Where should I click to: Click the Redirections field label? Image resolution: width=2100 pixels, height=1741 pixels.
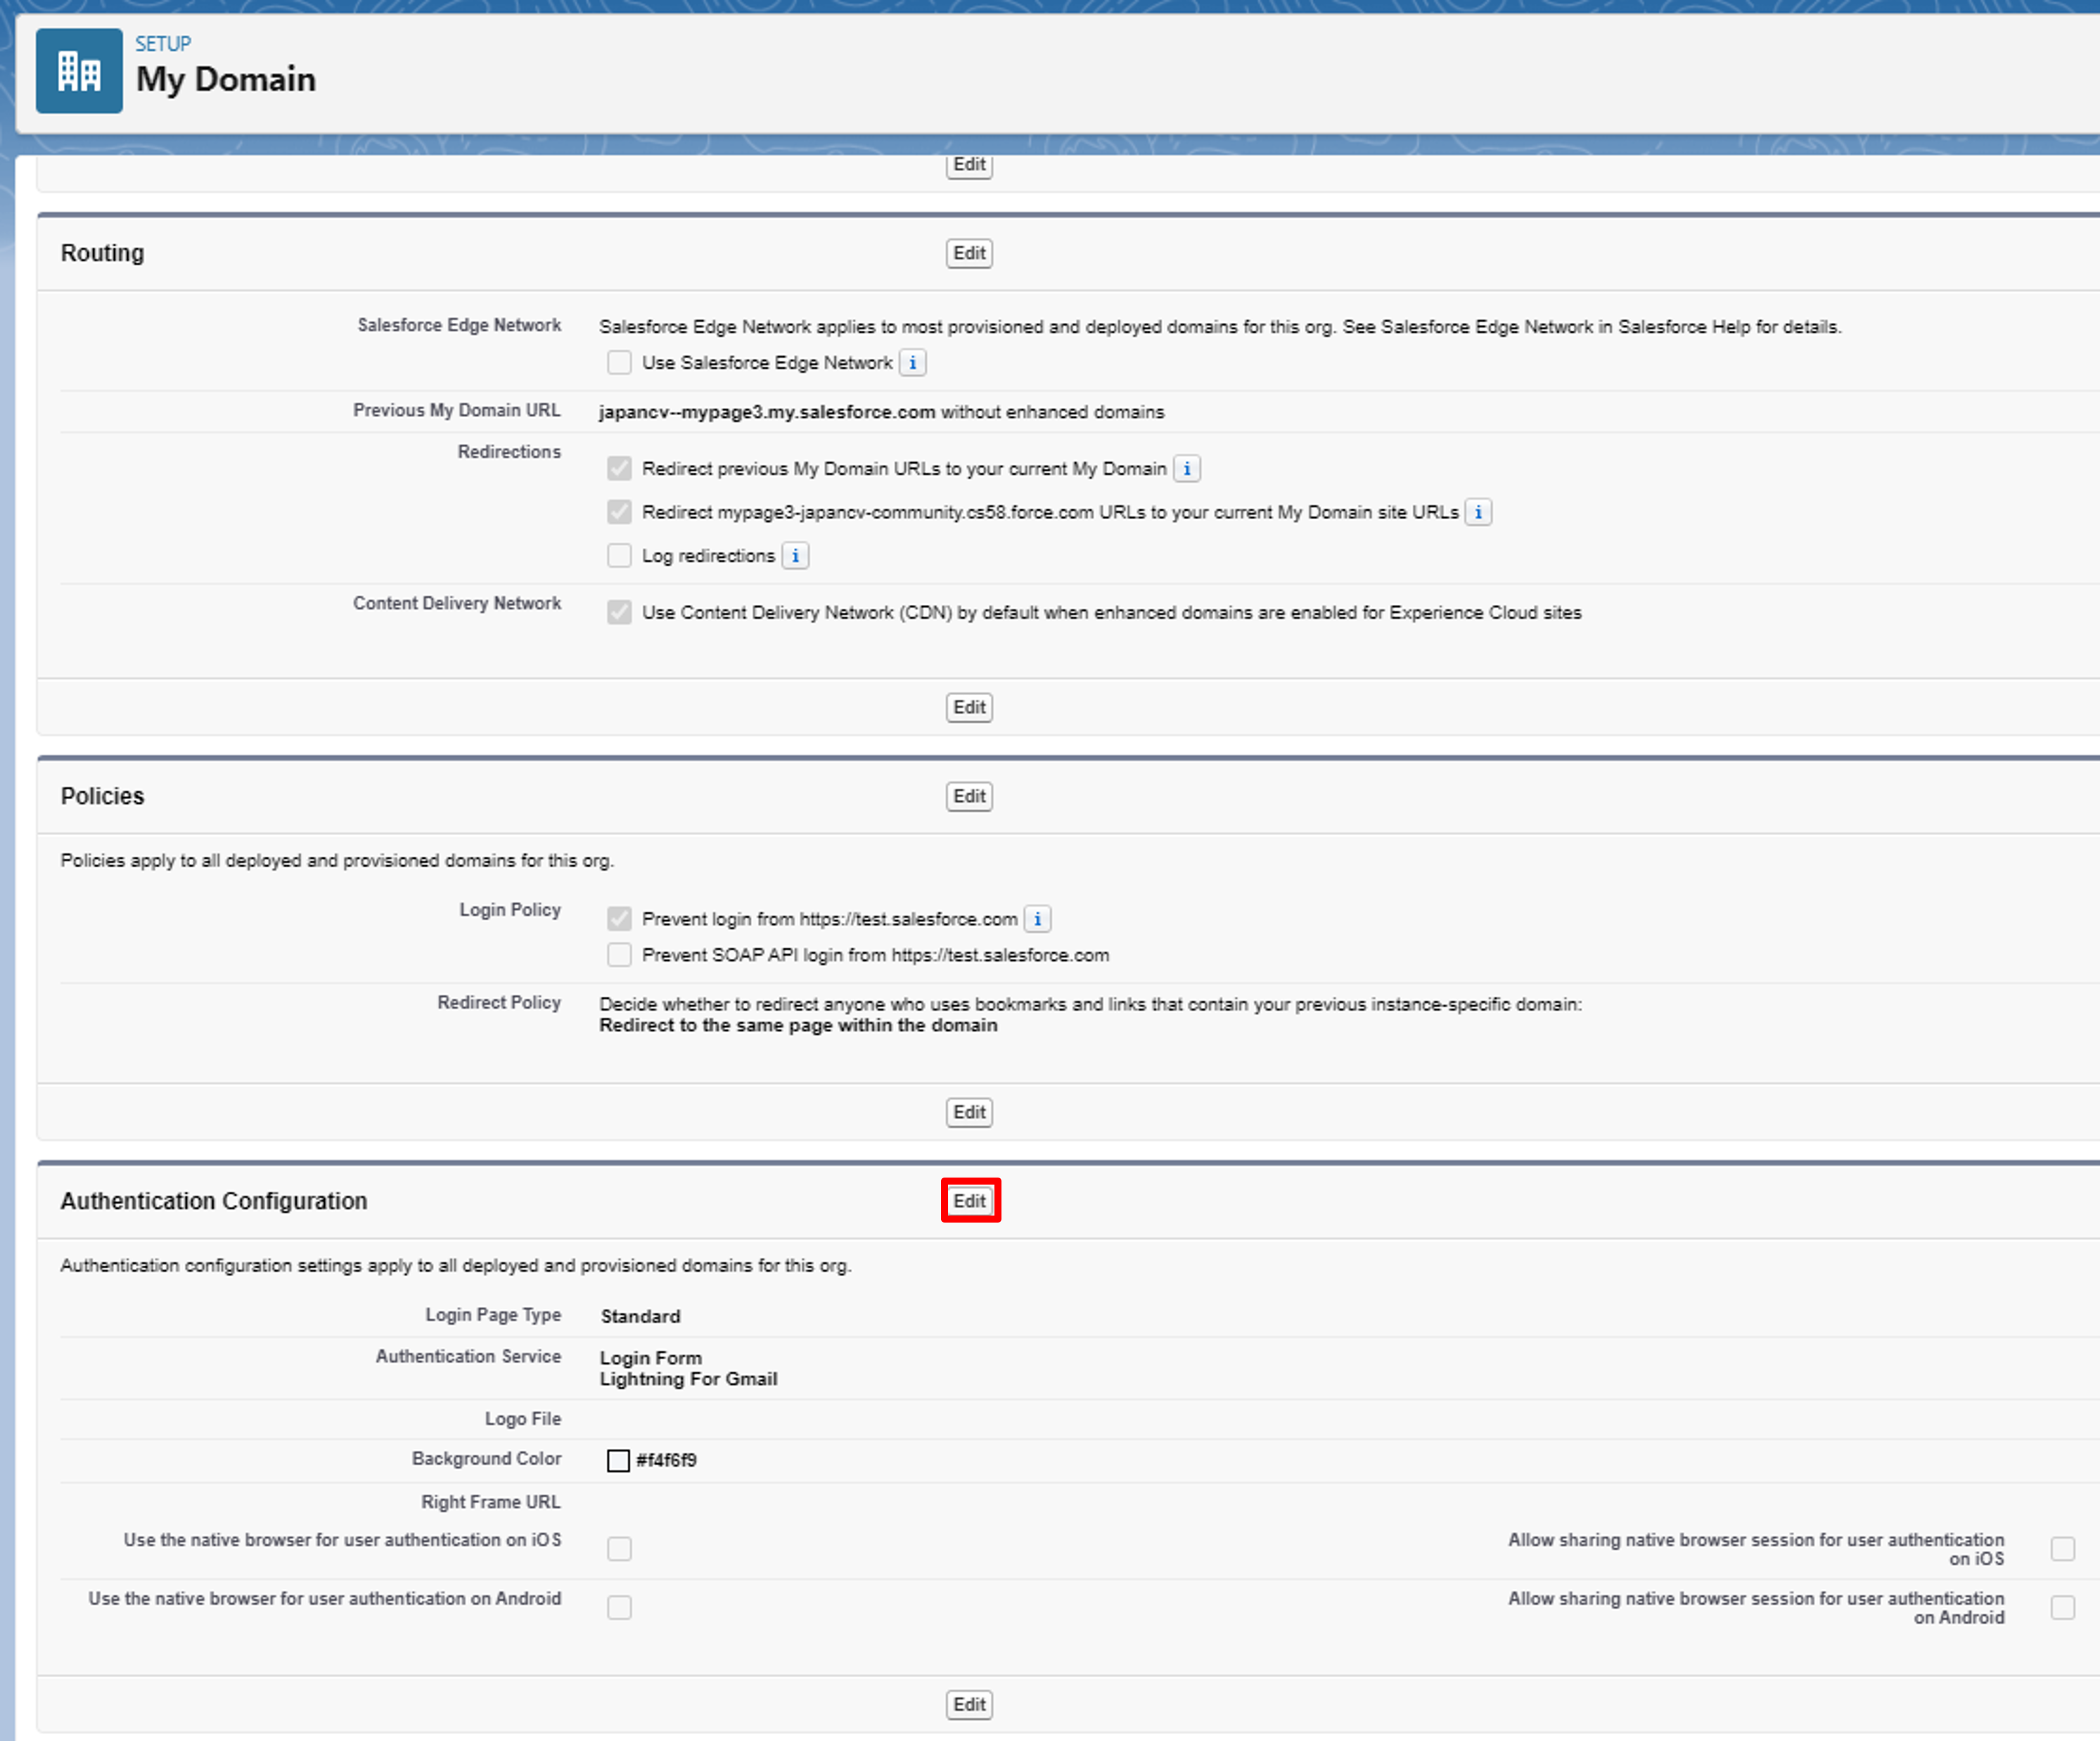click(509, 452)
